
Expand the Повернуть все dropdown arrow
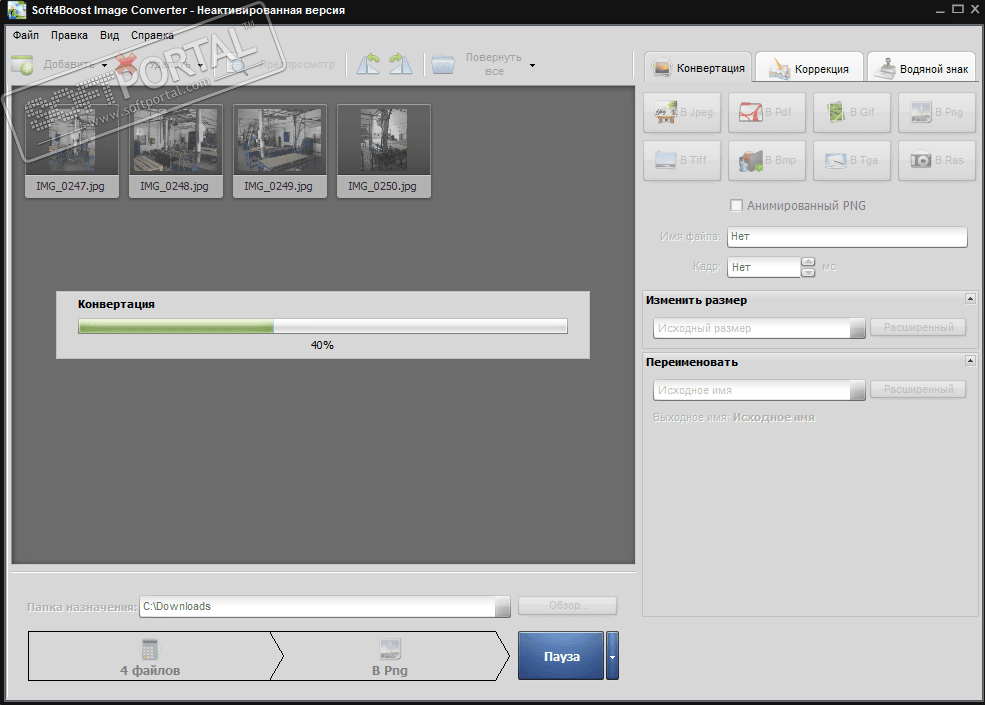532,65
